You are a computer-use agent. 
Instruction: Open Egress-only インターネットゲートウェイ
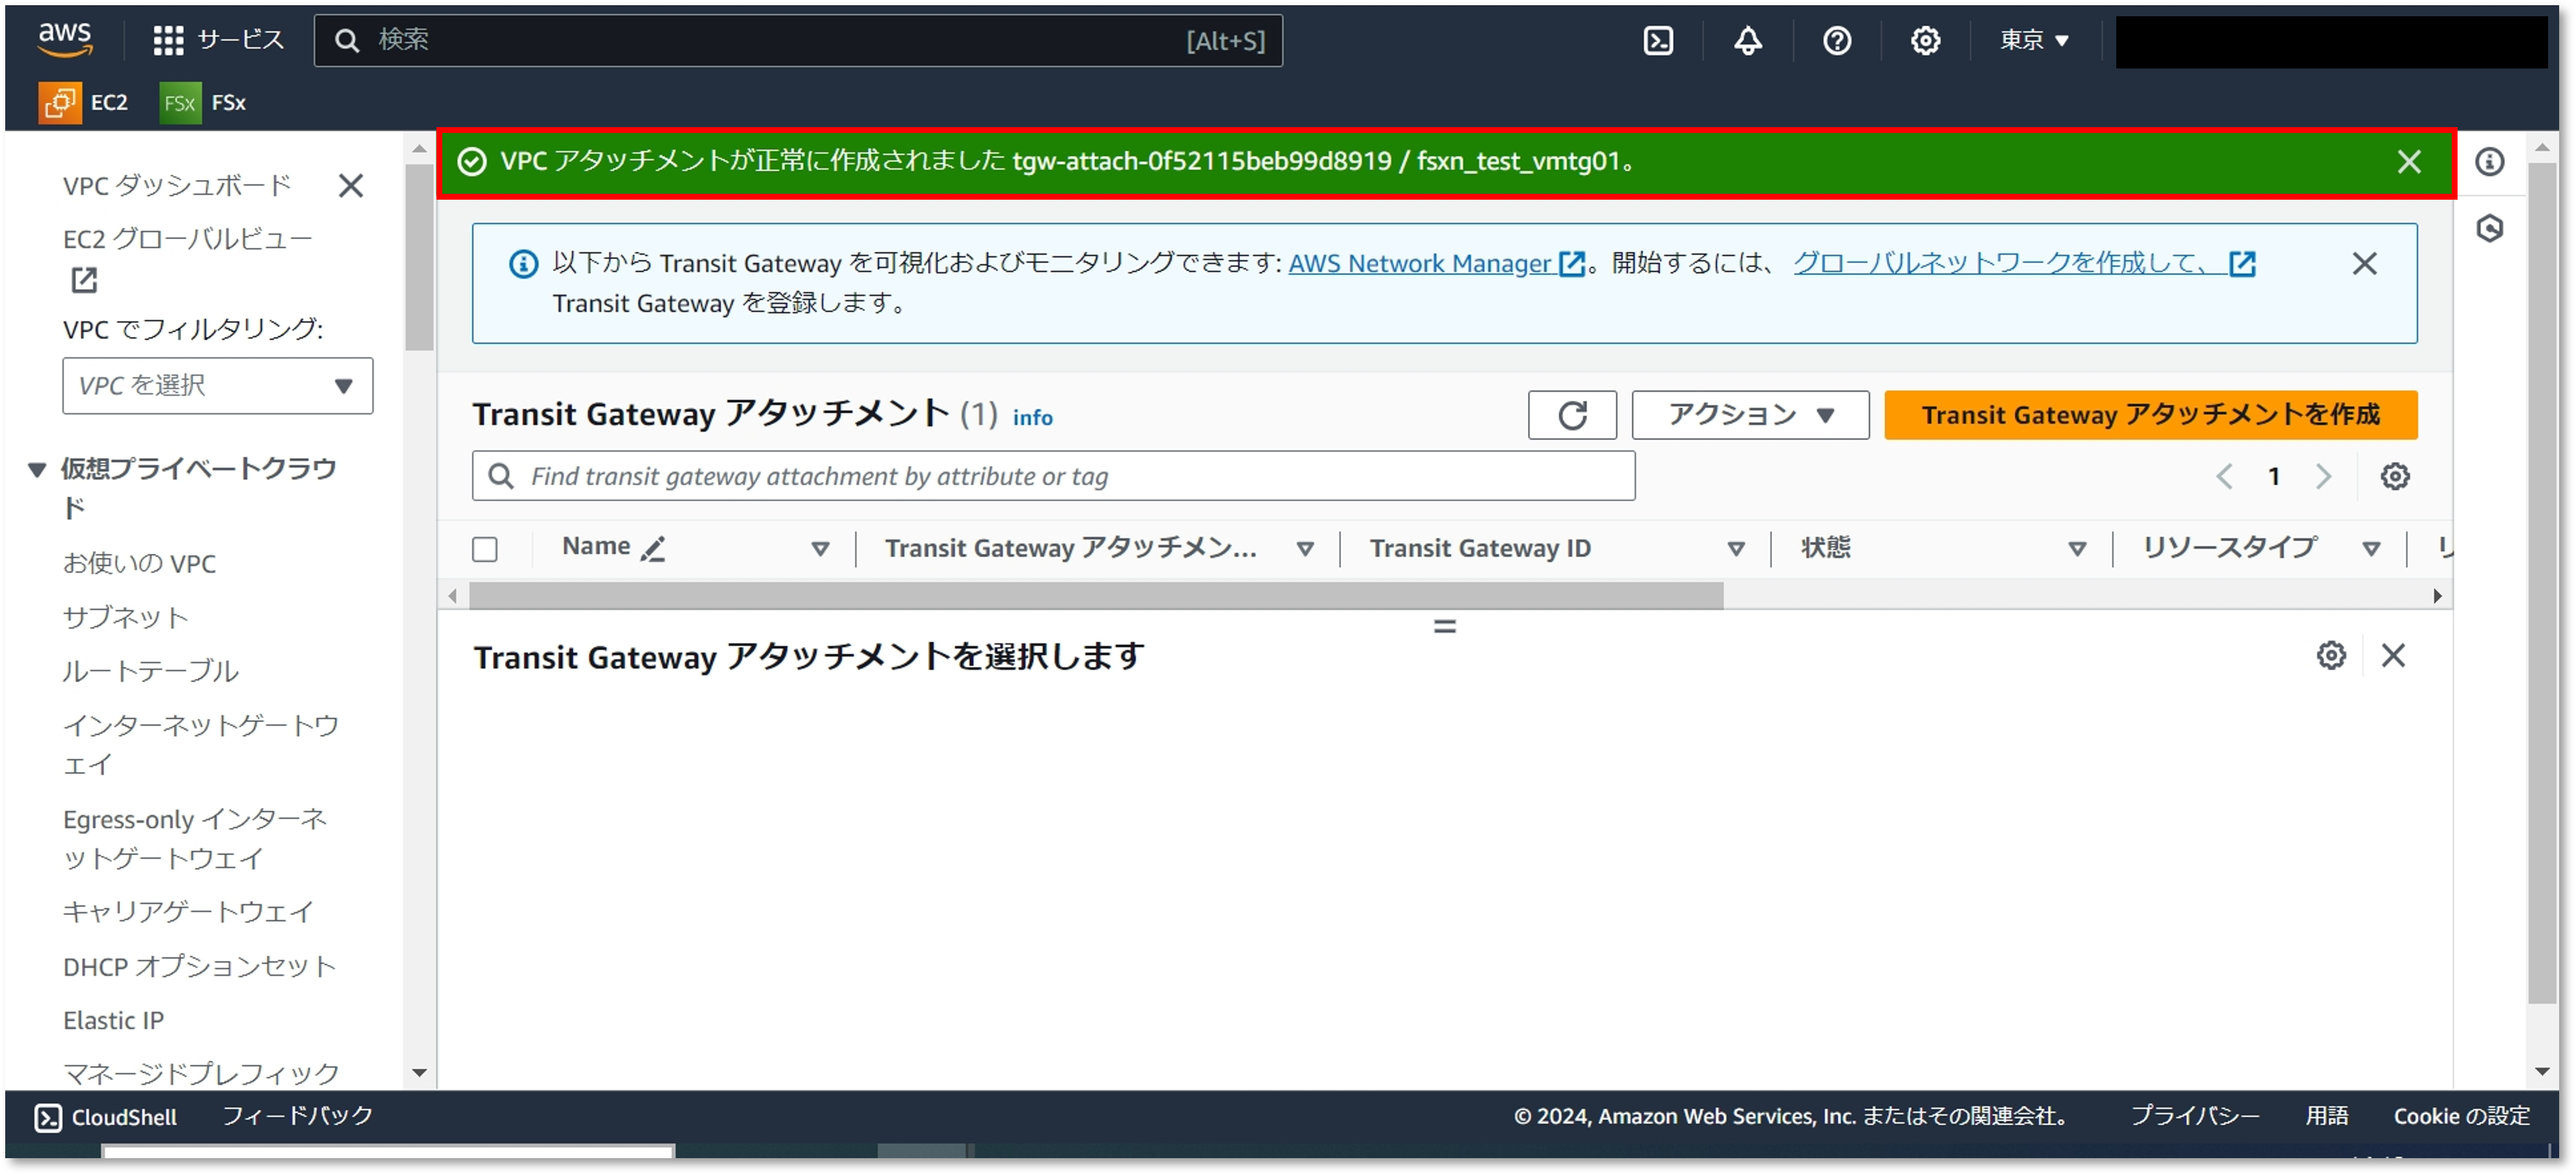click(x=195, y=838)
